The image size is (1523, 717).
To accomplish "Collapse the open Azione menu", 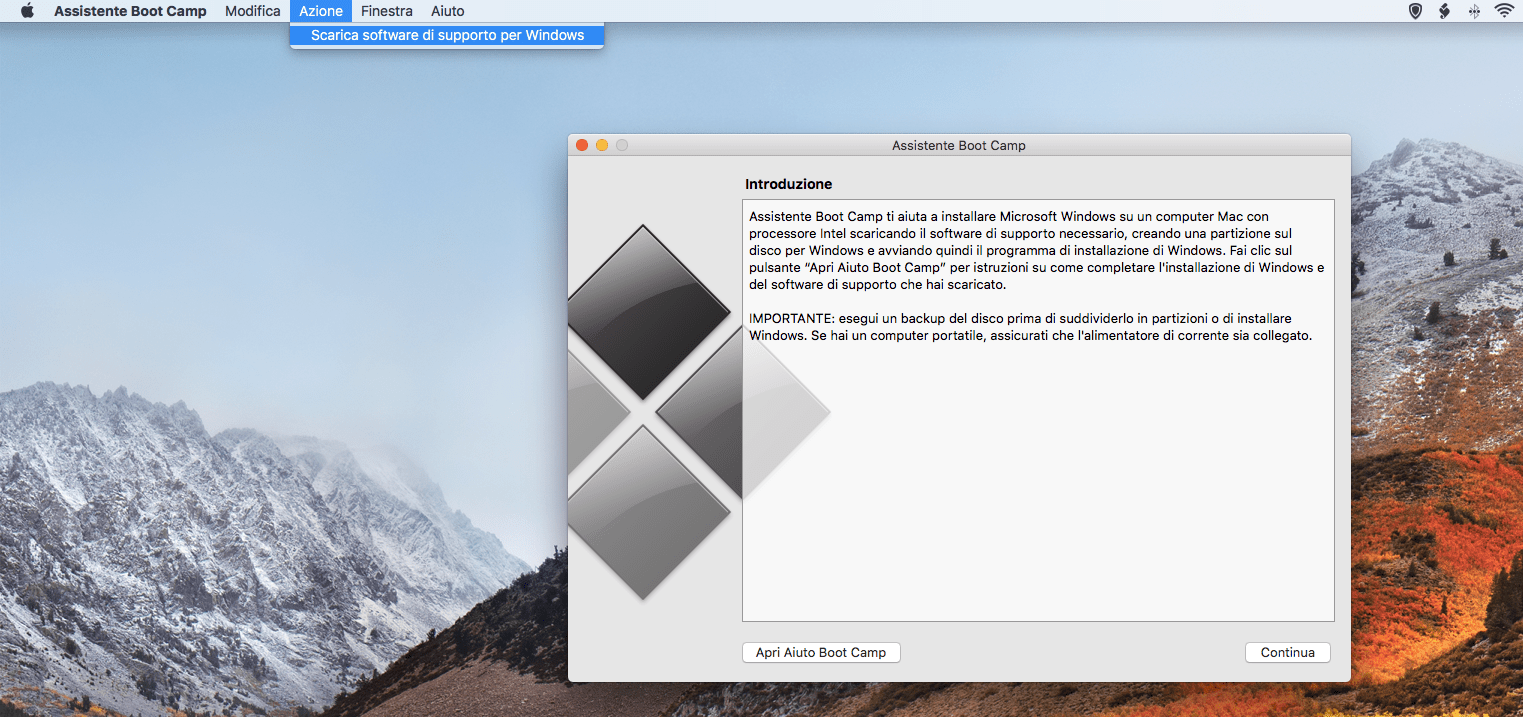I will pyautogui.click(x=321, y=11).
